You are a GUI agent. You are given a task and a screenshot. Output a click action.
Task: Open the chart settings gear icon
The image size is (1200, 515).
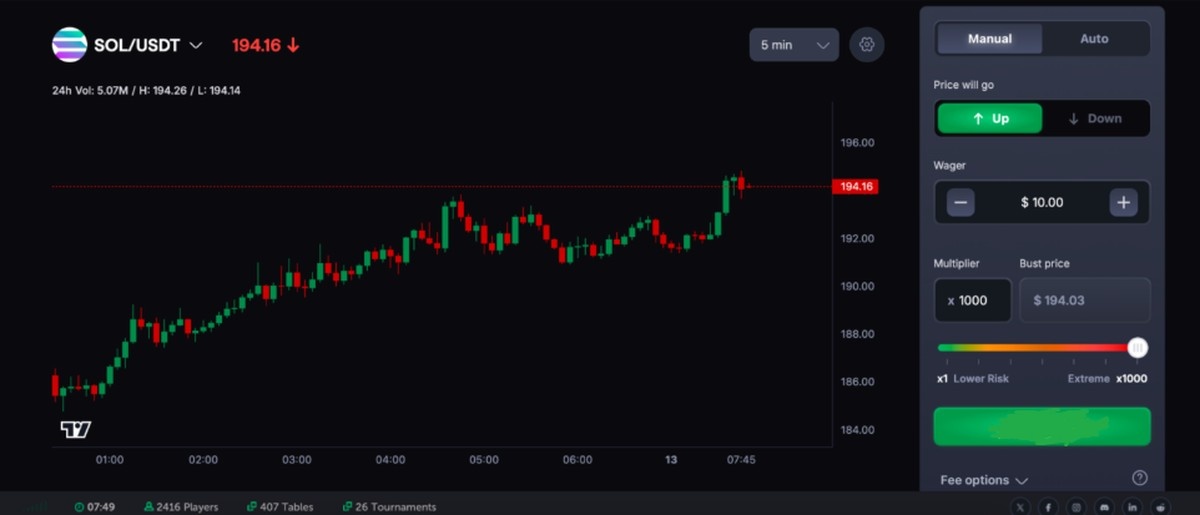pos(867,45)
